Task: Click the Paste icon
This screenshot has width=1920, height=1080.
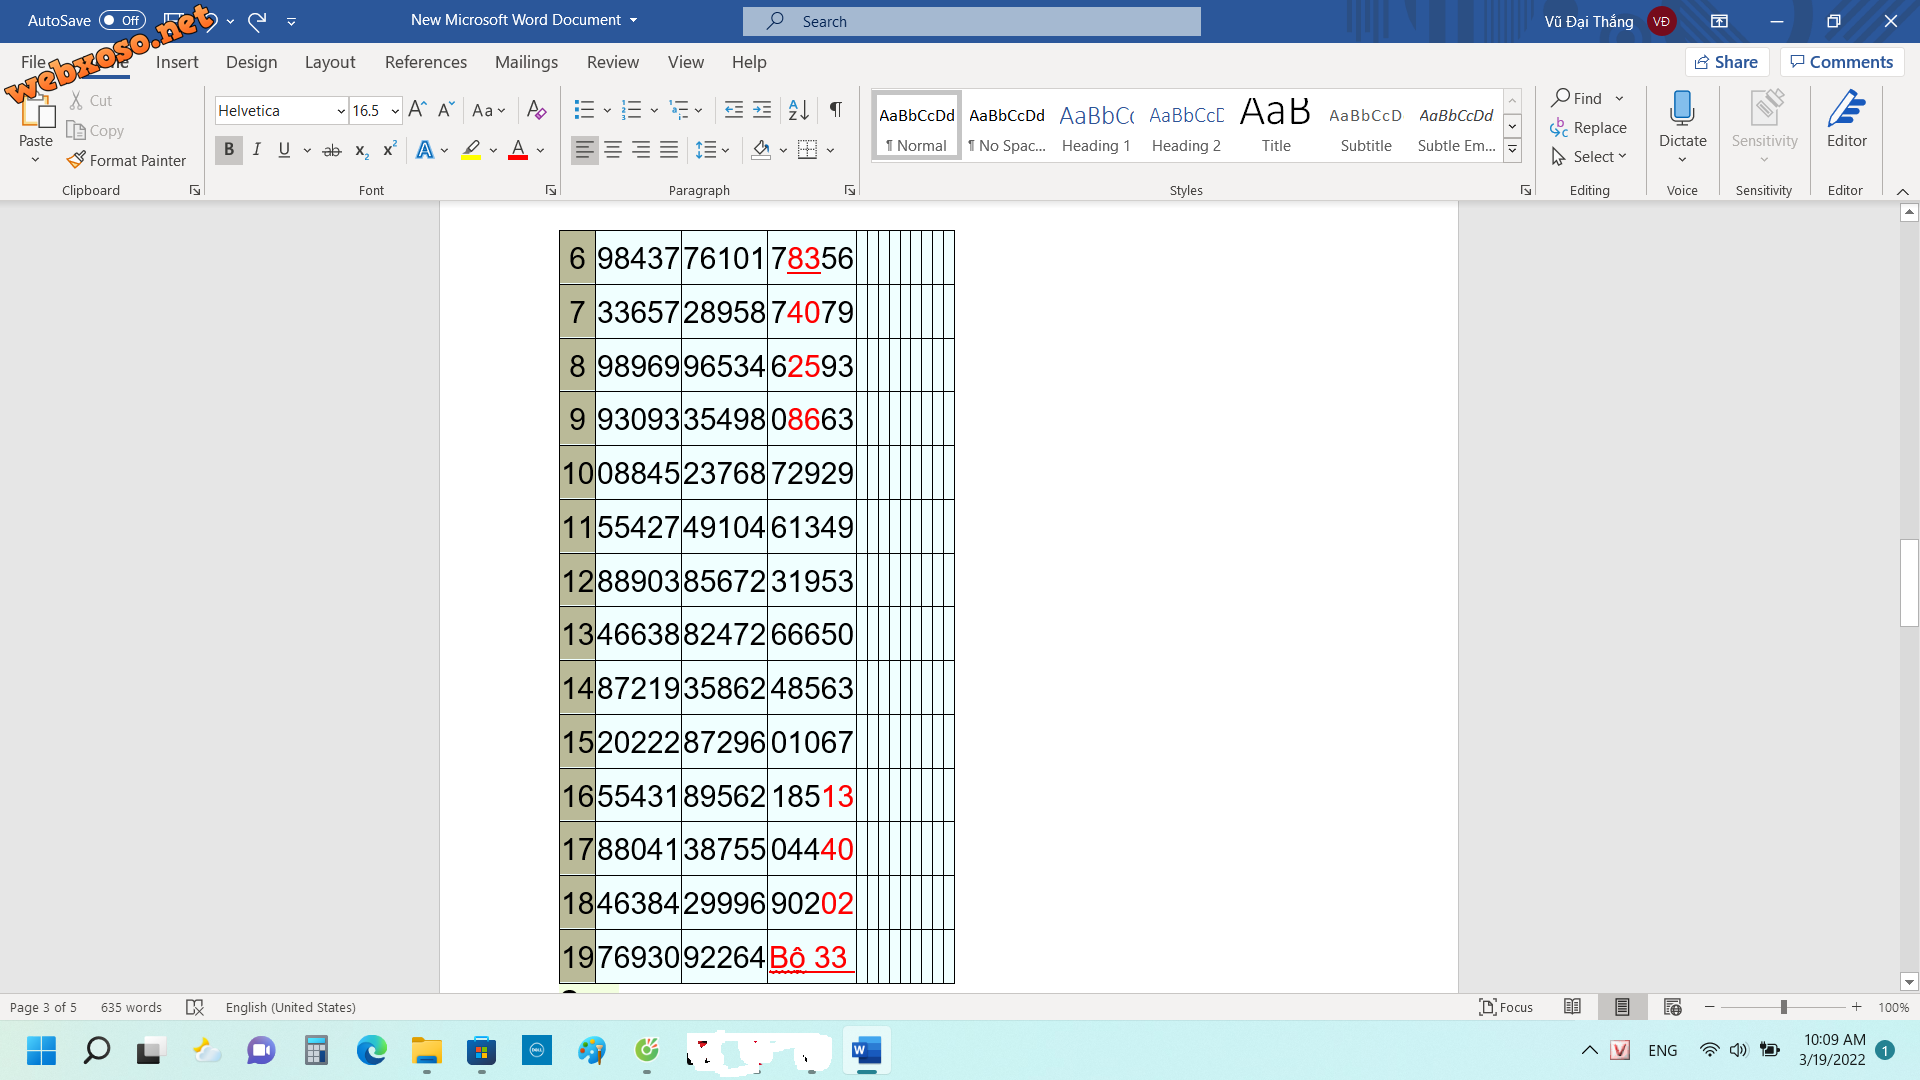Action: point(36,111)
